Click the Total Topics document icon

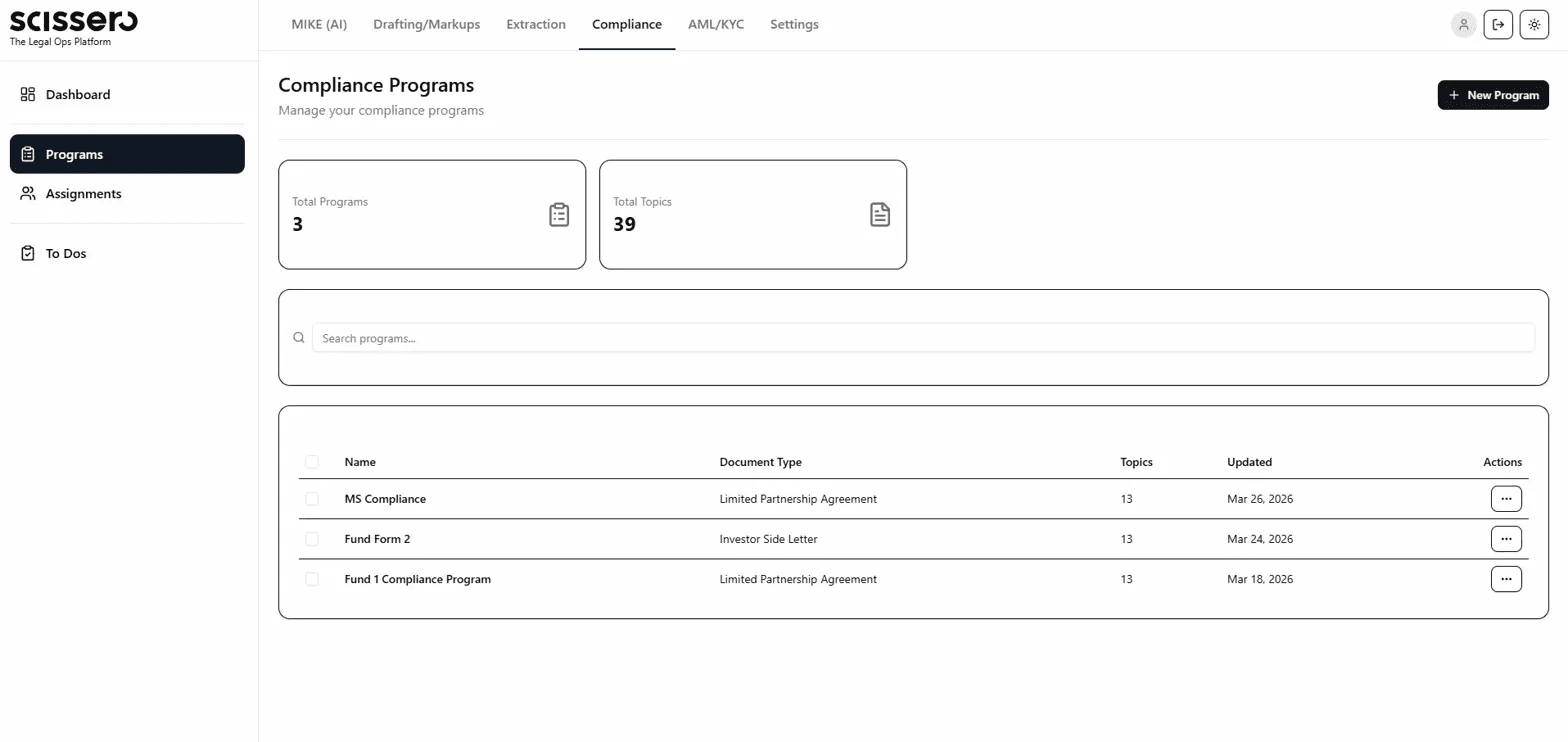pos(880,214)
